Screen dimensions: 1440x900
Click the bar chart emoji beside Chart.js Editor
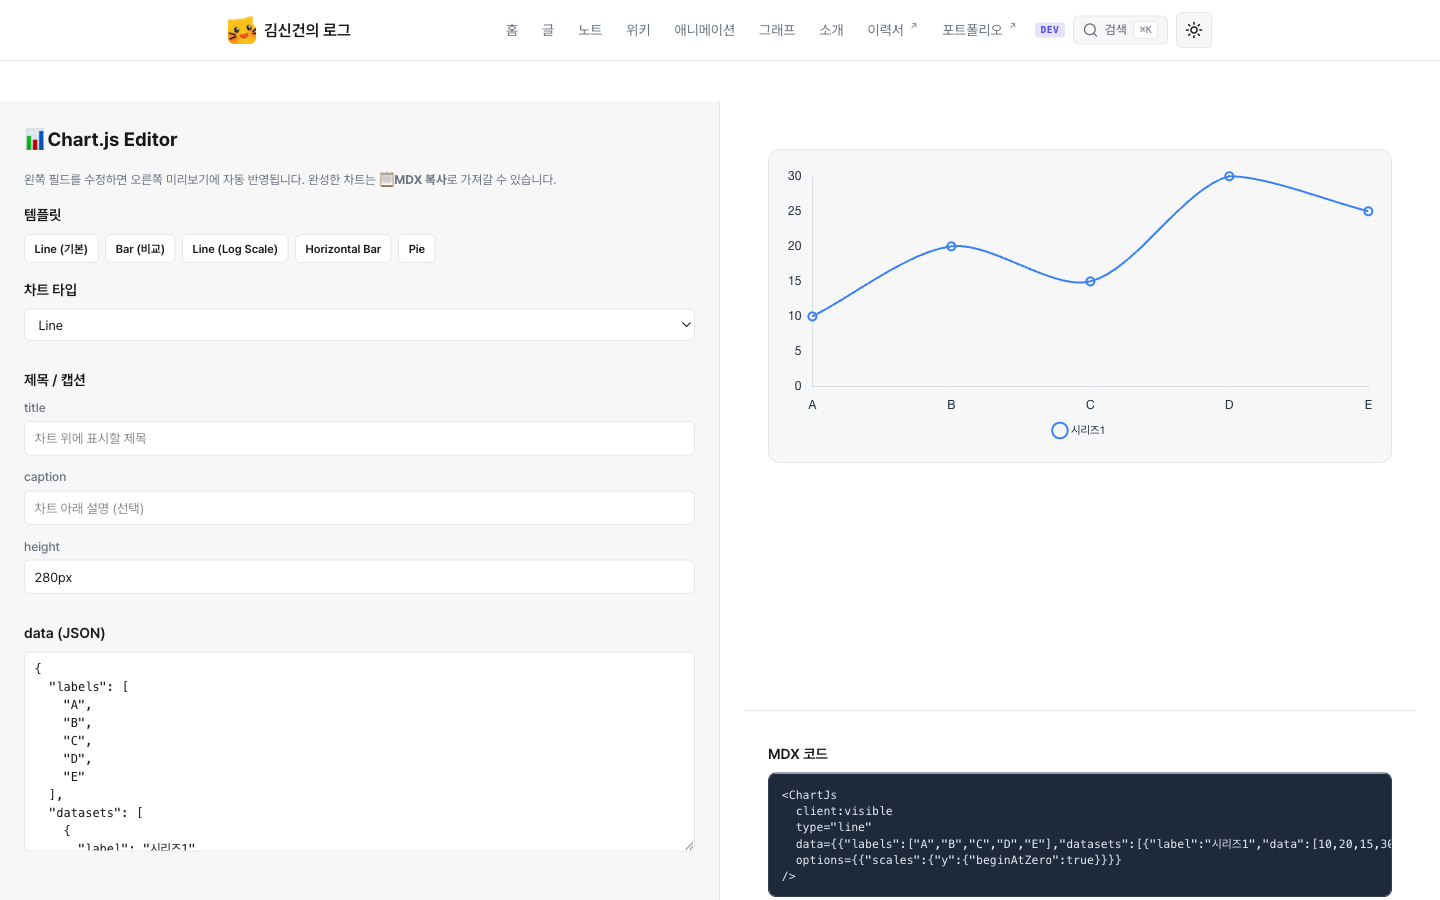(x=35, y=140)
